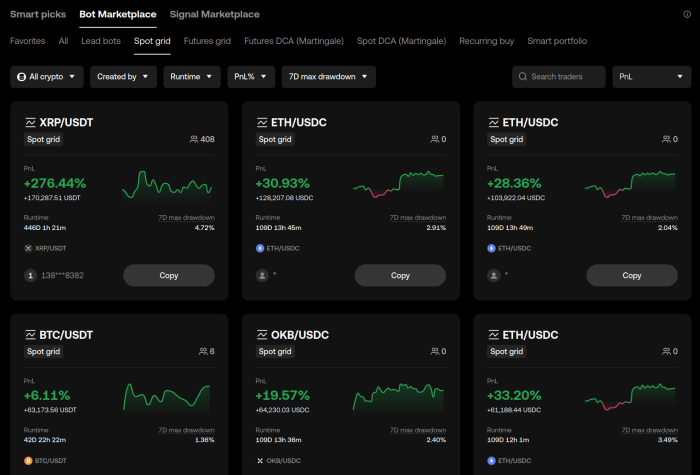Click the grid icon beside BTC/USDT title
Image resolution: width=700 pixels, height=475 pixels.
pyautogui.click(x=30, y=335)
